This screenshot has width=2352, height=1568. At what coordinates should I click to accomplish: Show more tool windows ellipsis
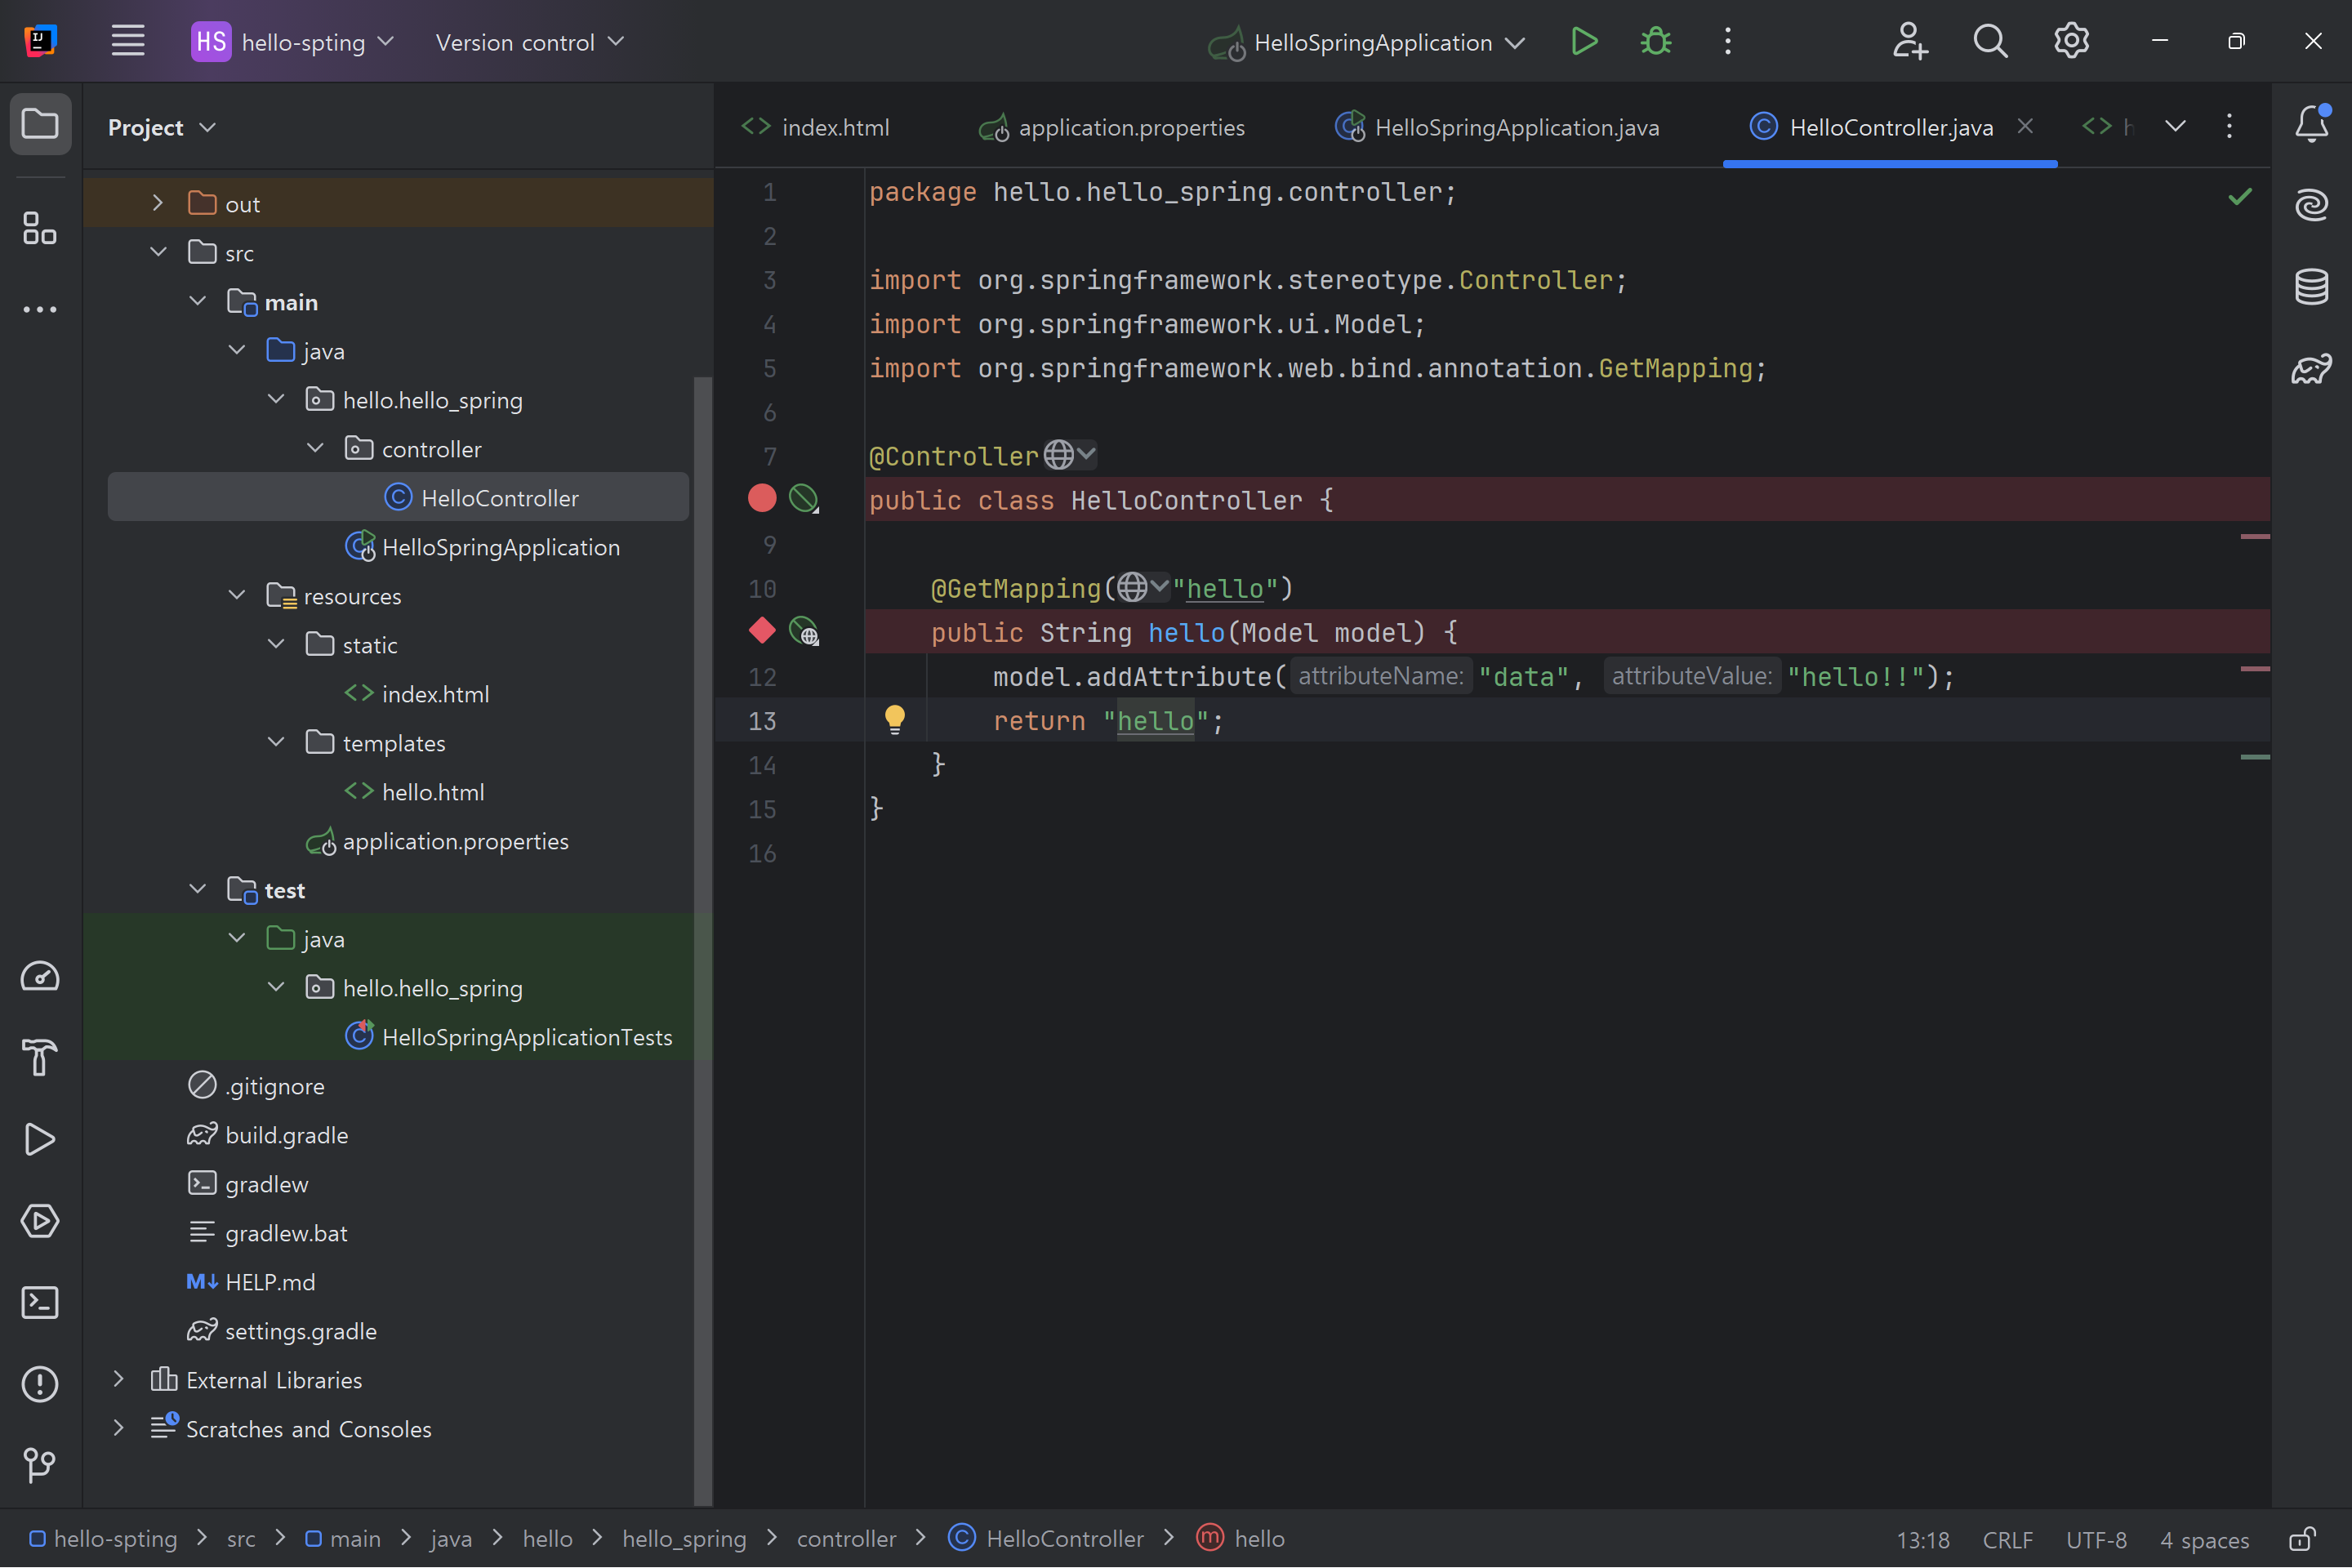coord(40,309)
